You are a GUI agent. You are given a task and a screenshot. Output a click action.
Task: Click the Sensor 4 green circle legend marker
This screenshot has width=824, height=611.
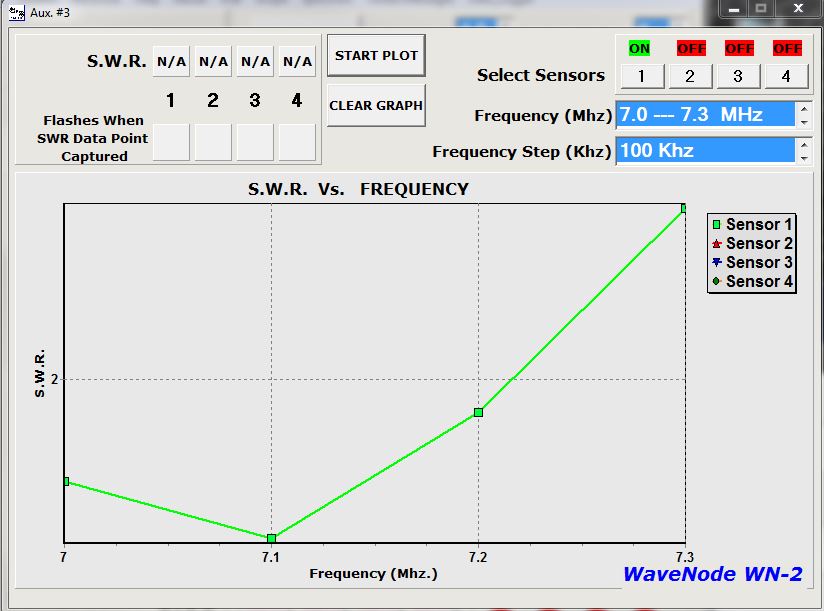coord(716,282)
